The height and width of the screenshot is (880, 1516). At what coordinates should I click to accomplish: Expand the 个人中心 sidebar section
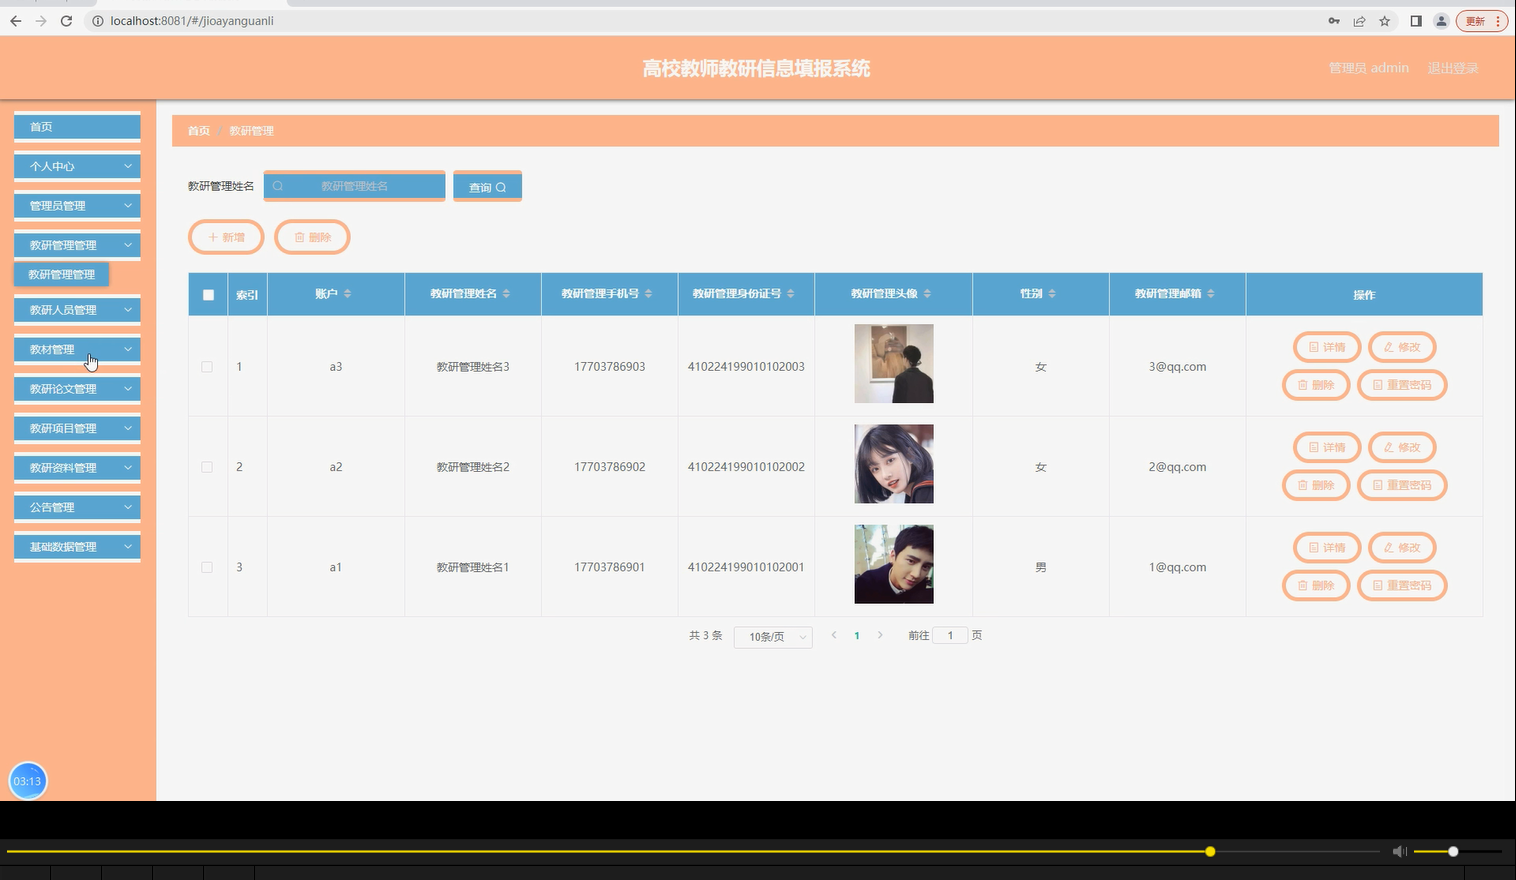pyautogui.click(x=76, y=166)
